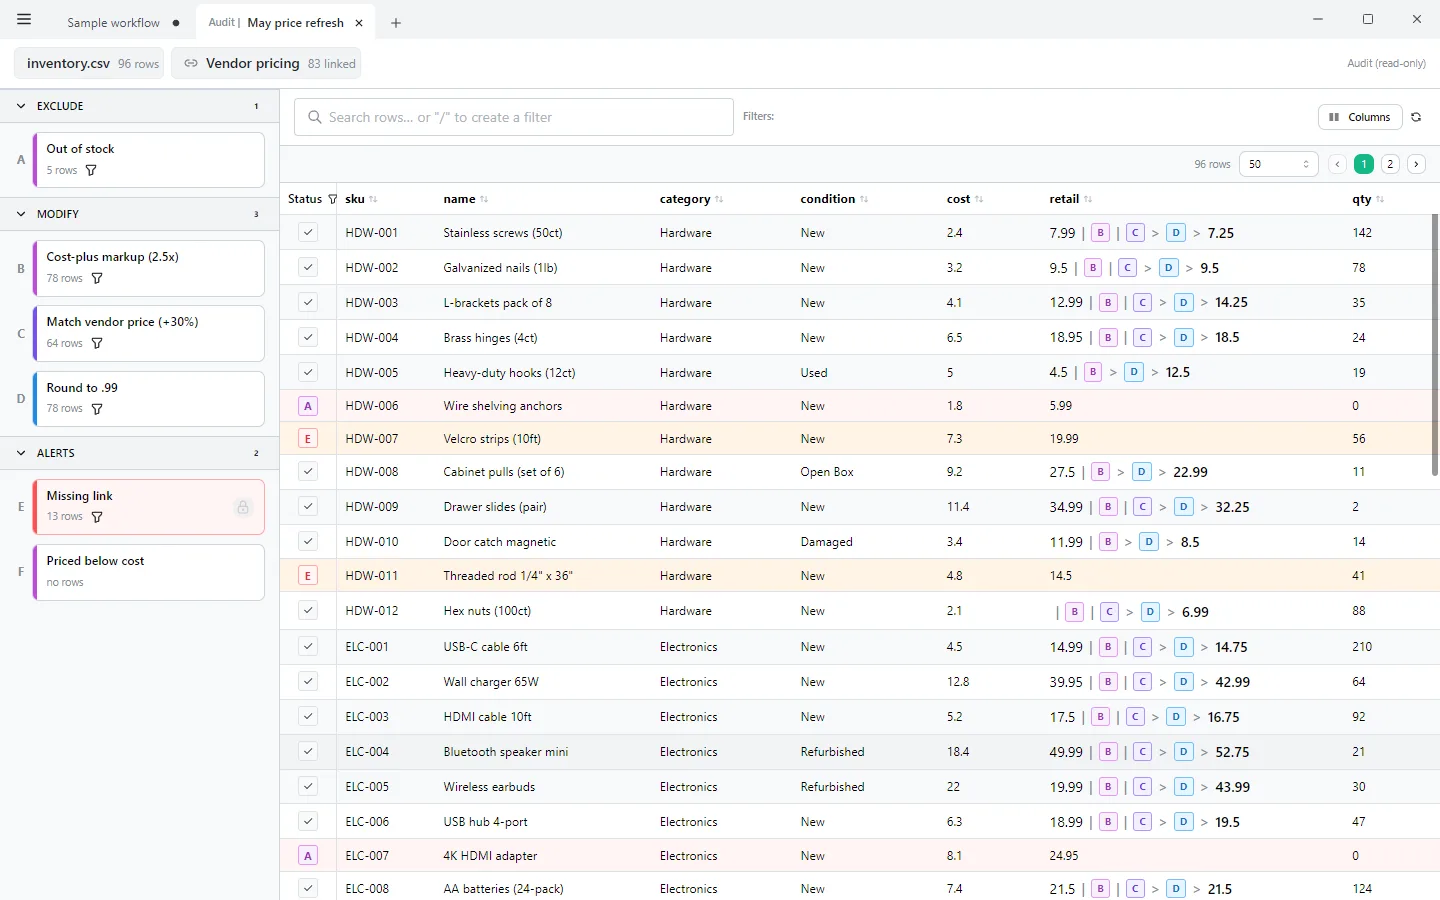The width and height of the screenshot is (1440, 900).
Task: Click funnel icon on Round to .99 rule
Action: (97, 409)
